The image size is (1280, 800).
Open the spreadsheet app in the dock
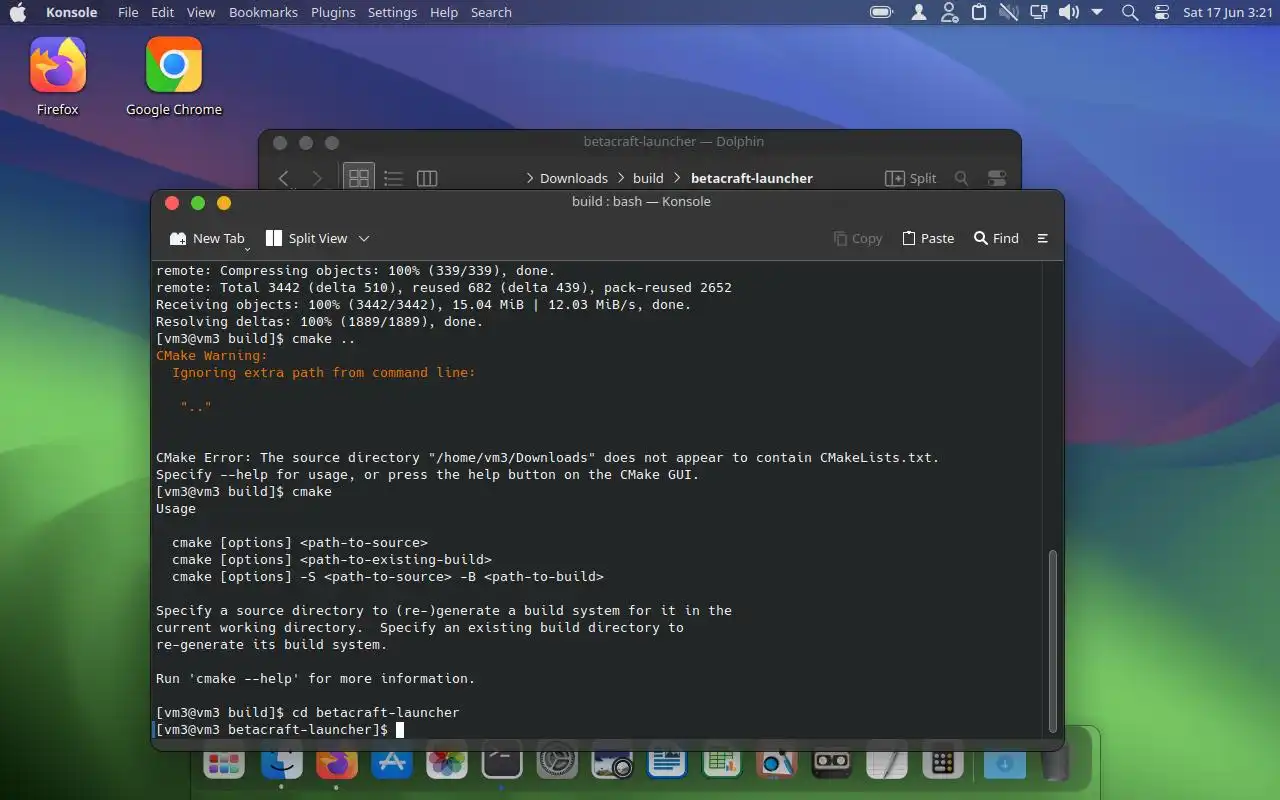722,763
